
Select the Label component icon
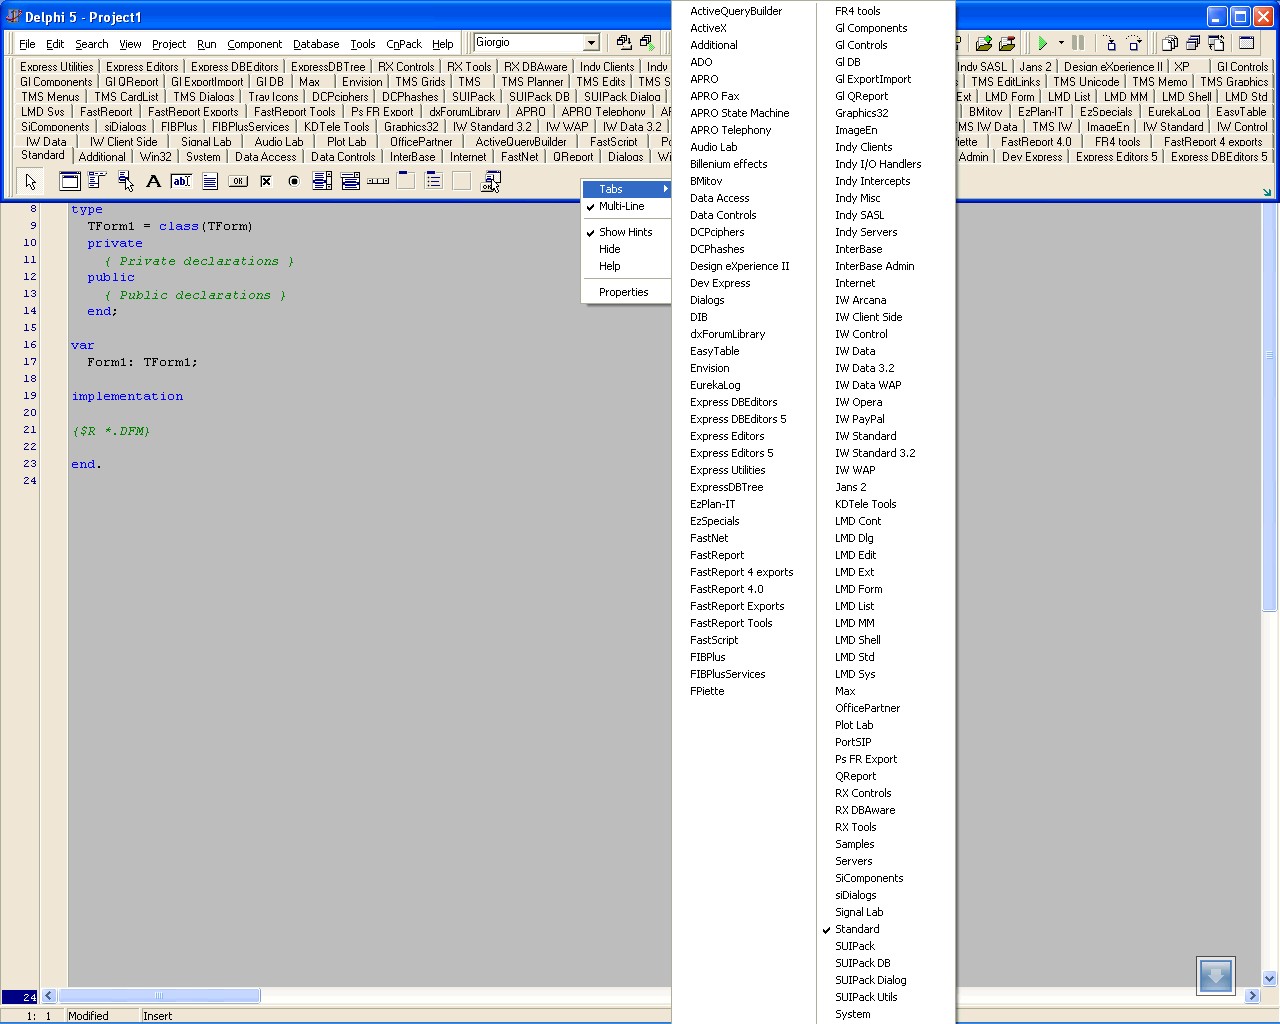153,181
